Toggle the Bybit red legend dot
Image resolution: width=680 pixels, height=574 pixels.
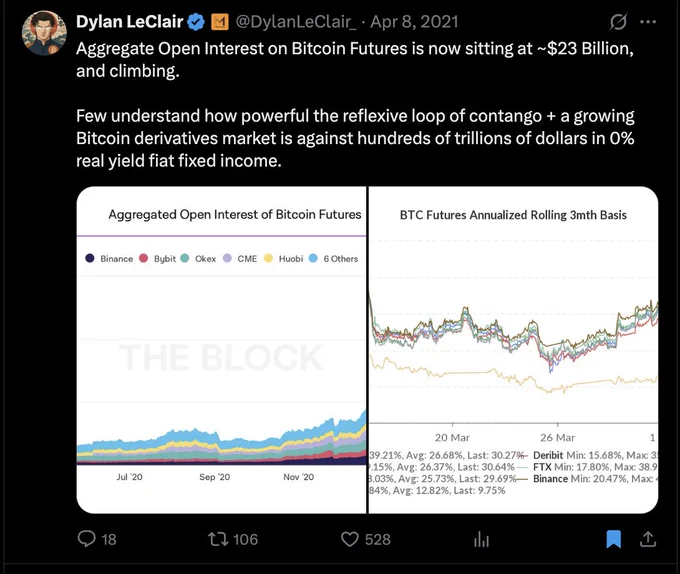tap(144, 258)
